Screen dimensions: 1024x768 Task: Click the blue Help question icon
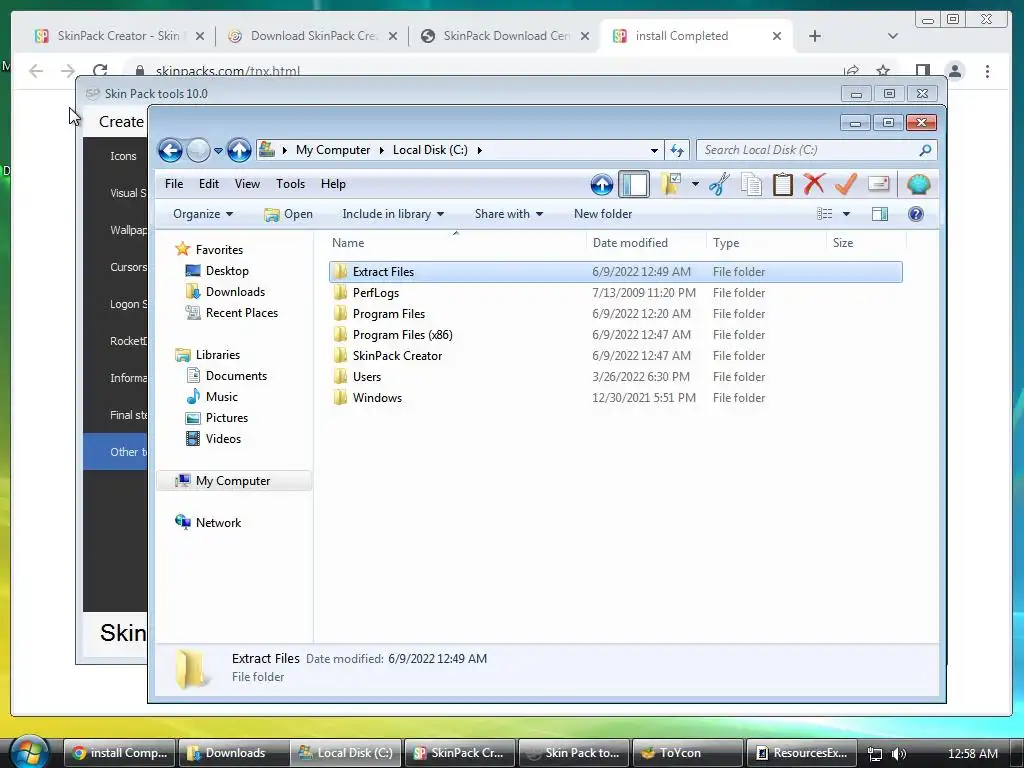click(916, 214)
